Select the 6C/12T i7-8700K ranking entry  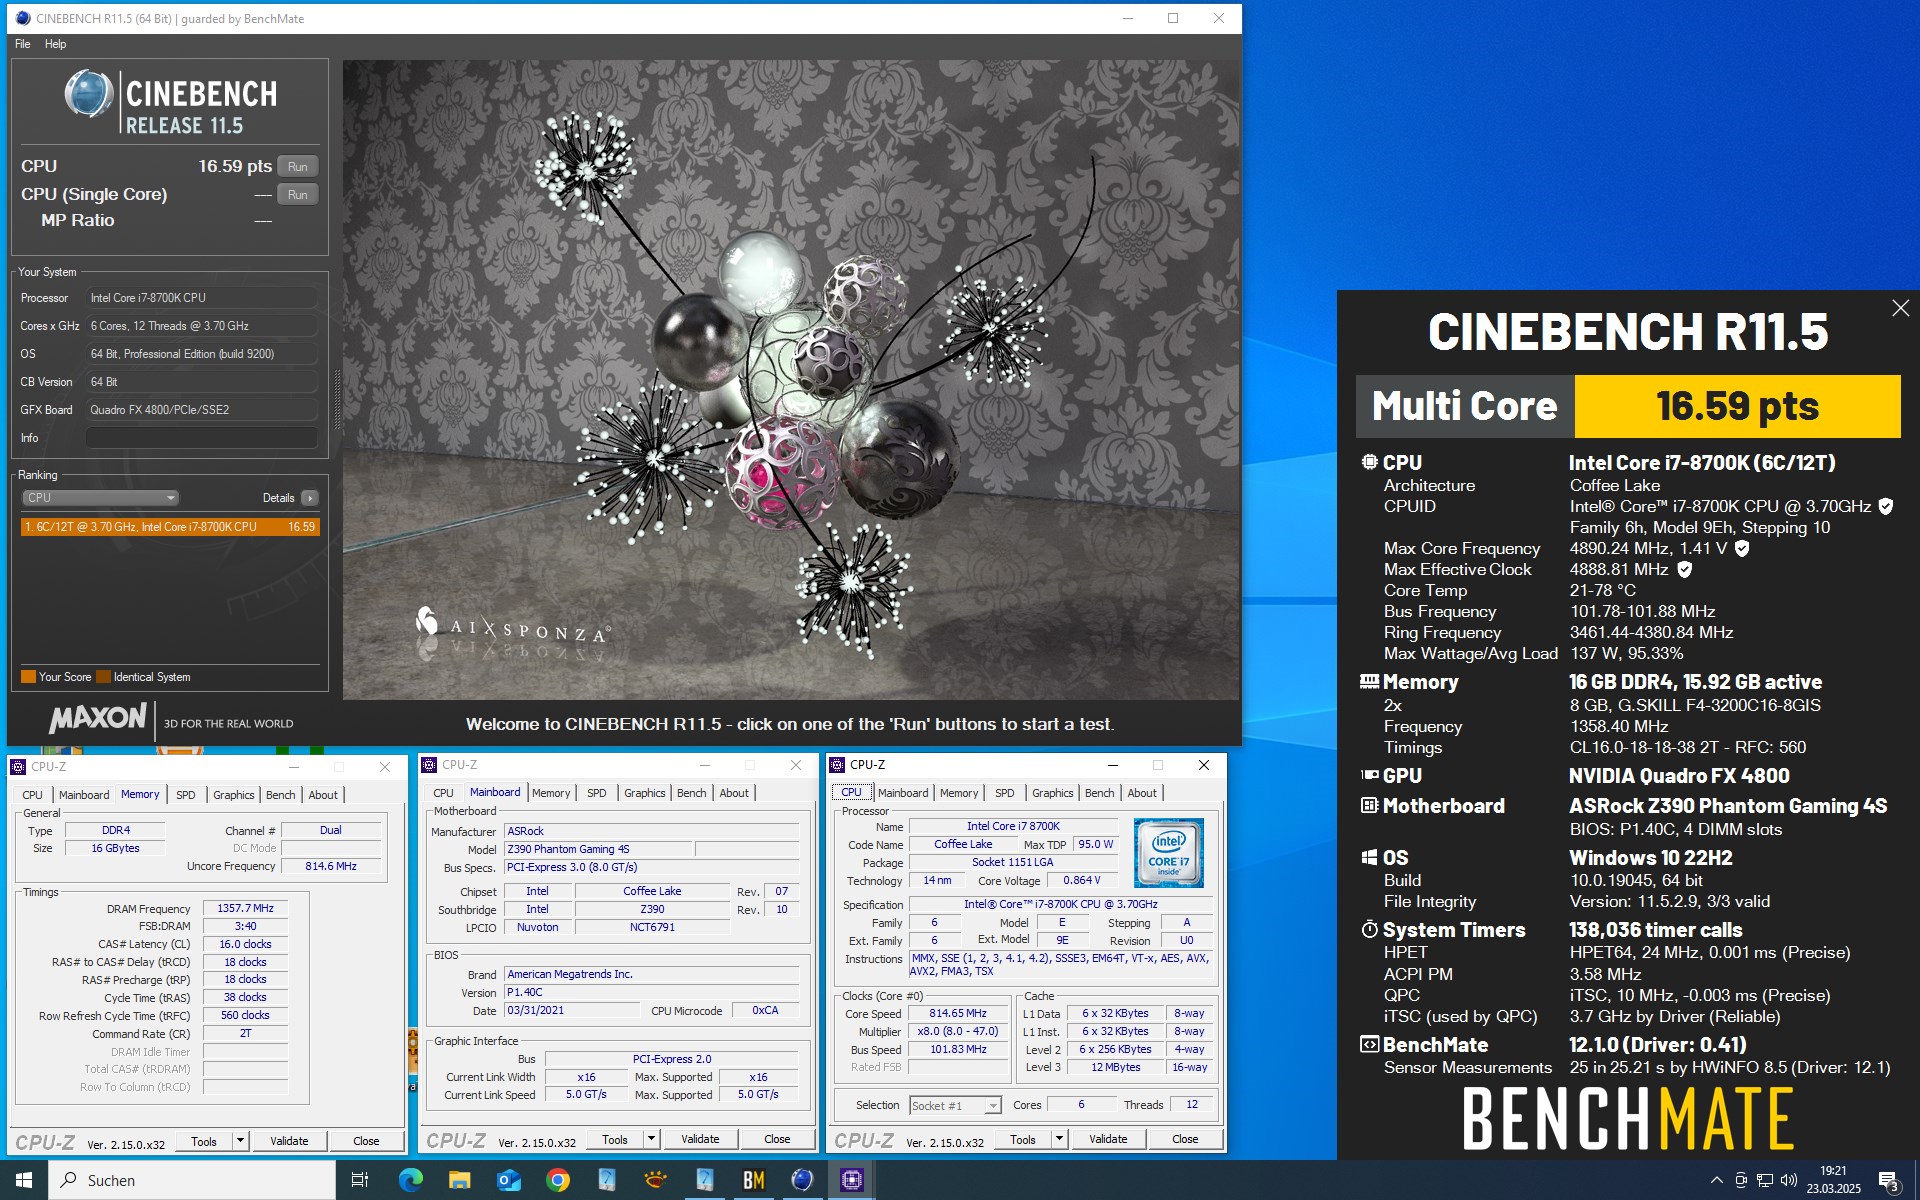pyautogui.click(x=170, y=526)
